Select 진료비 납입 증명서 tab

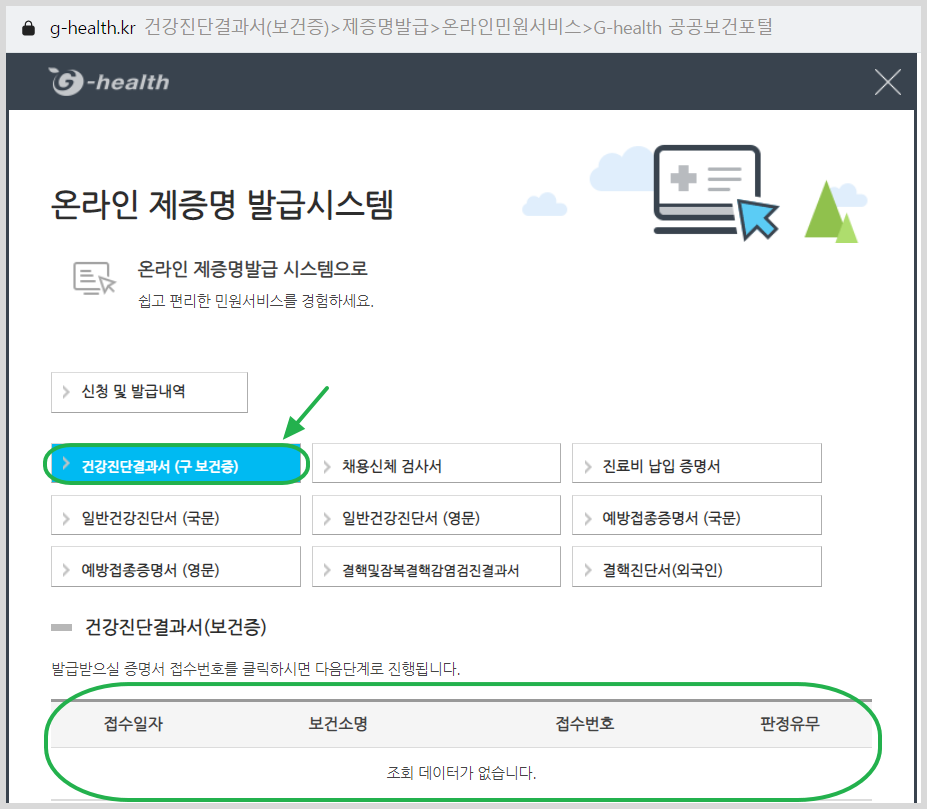(696, 464)
